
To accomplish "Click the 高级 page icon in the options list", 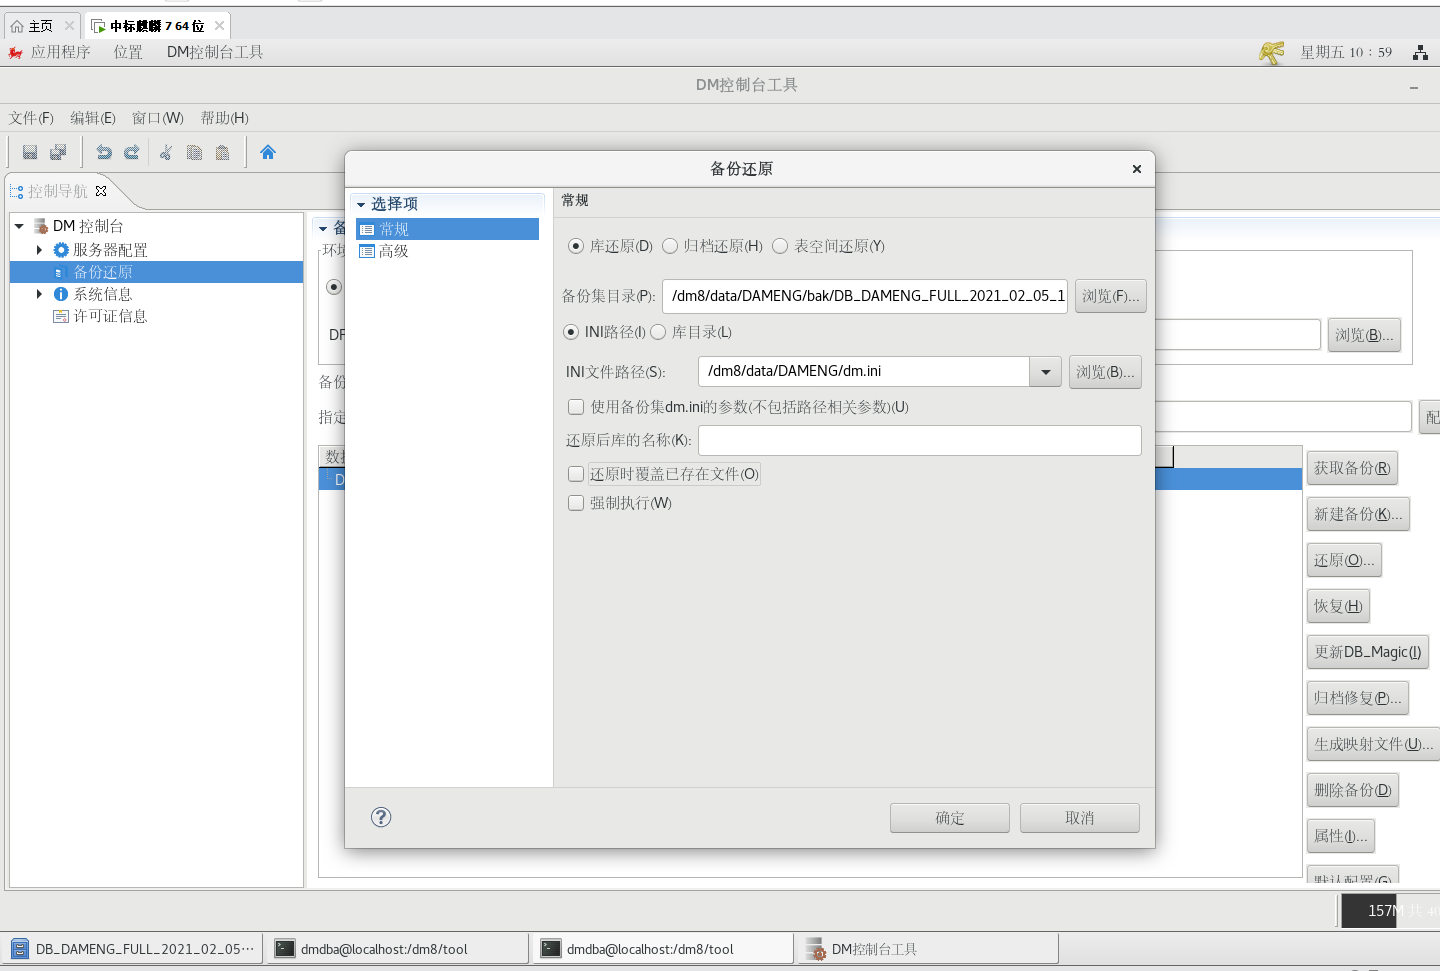I will (x=367, y=251).
